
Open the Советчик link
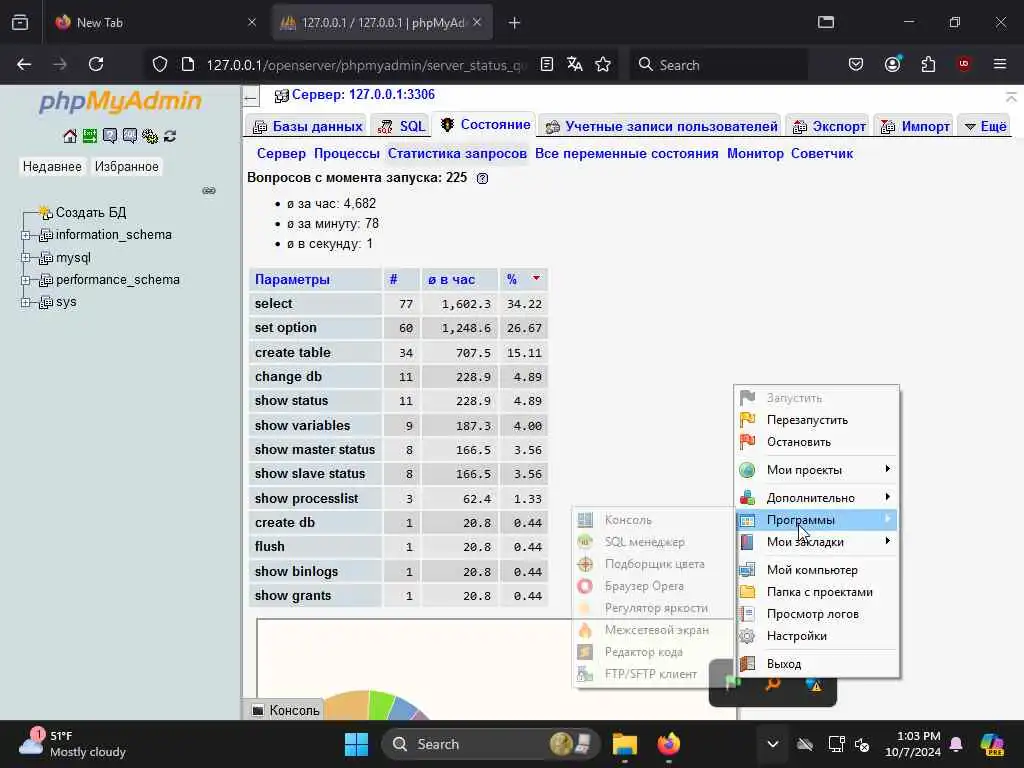[x=822, y=153]
